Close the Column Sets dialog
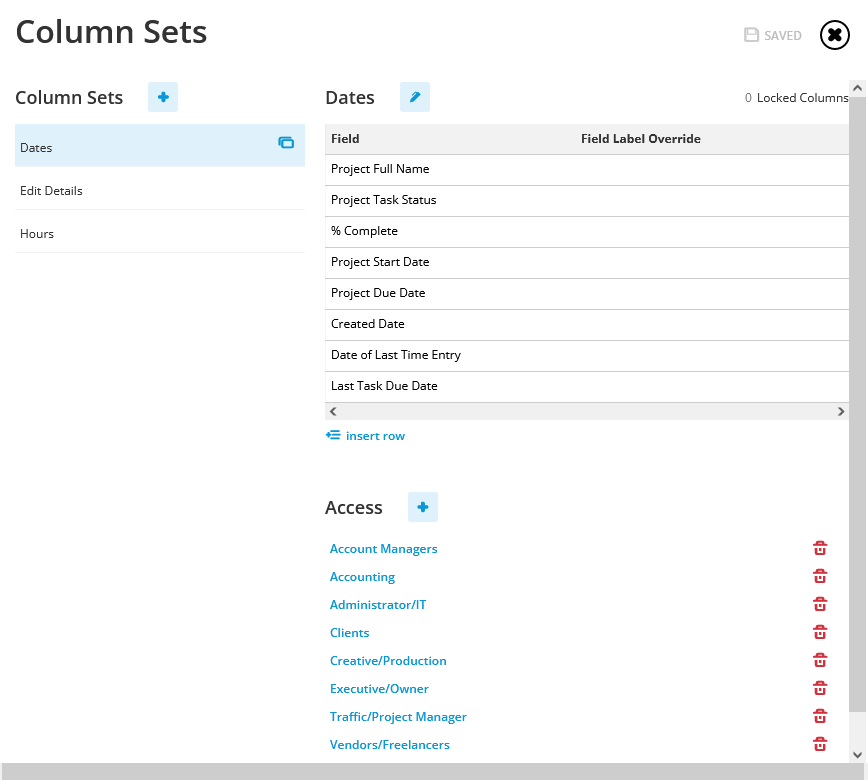Screen dimensions: 868x780 click(x=835, y=35)
